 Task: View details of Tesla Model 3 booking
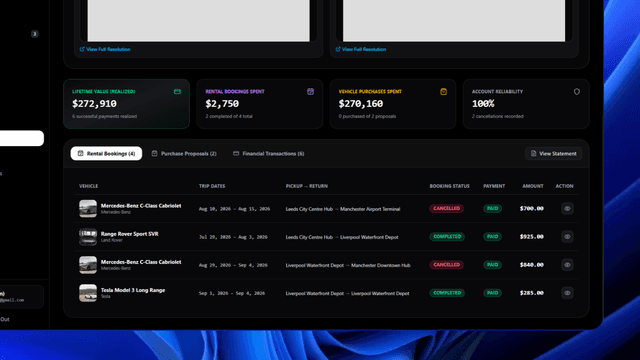[x=567, y=293]
